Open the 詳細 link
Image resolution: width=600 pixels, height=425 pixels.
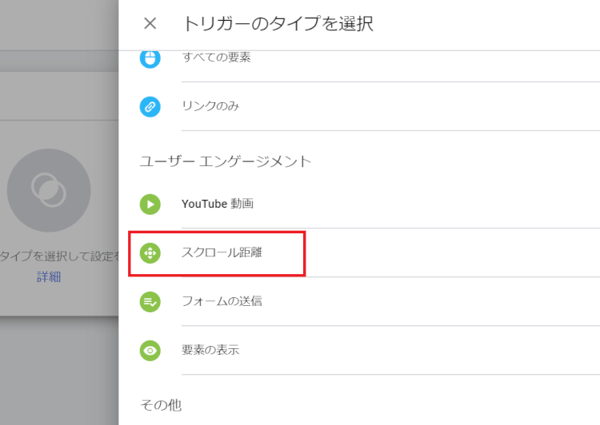[49, 276]
